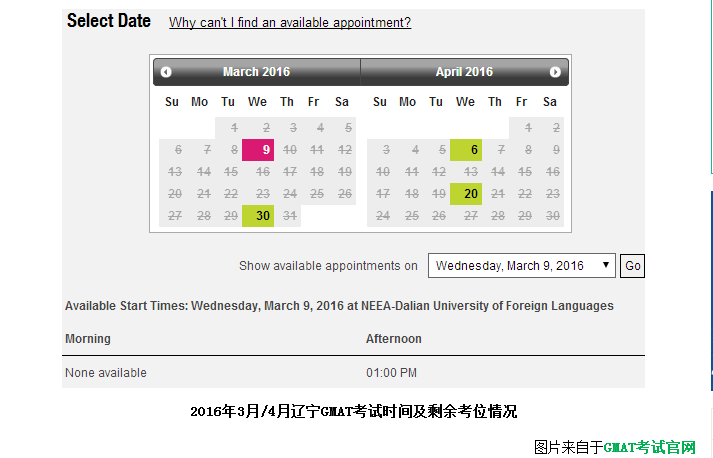Choose the 01:00 PM afternoon start time

tap(391, 373)
